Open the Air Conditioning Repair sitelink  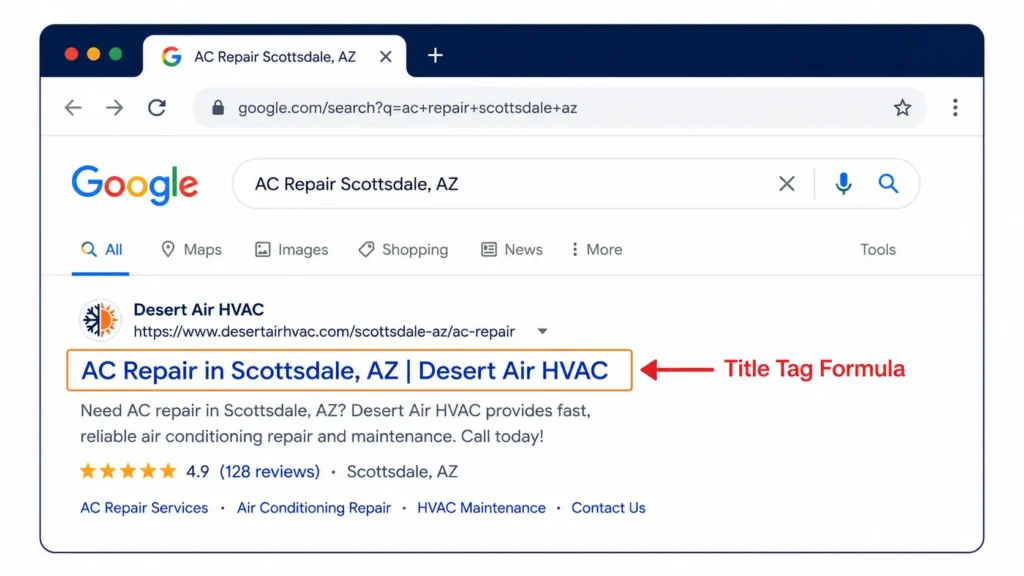coord(314,508)
